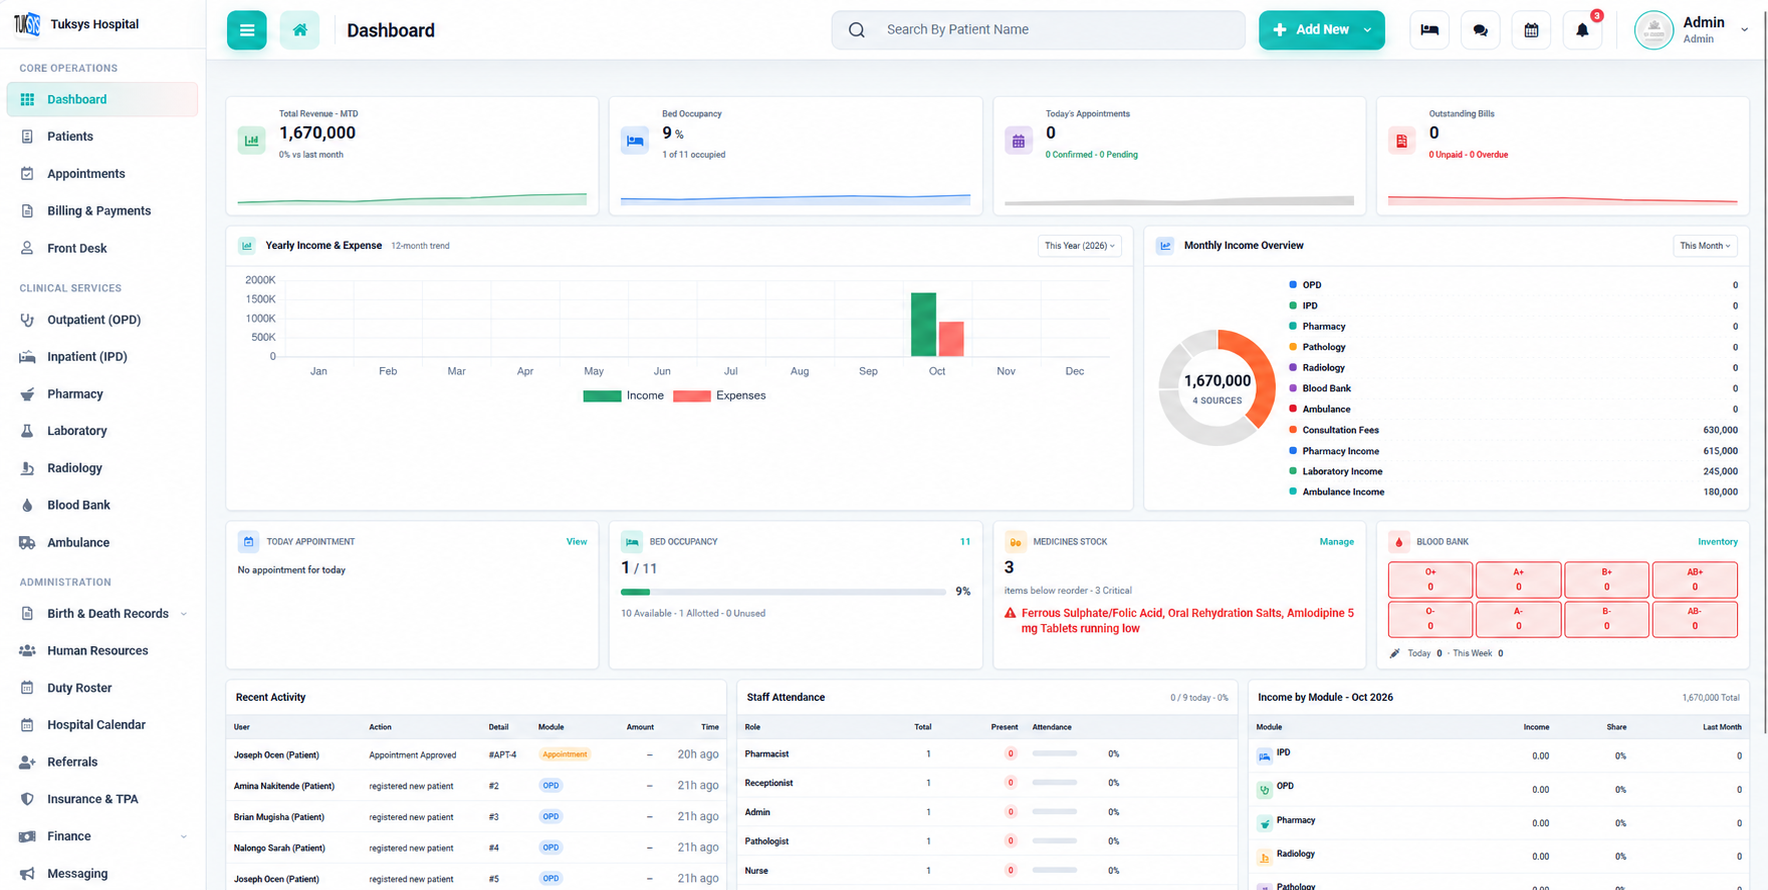Image resolution: width=1768 pixels, height=890 pixels.
Task: Click the Bed Occupancy progress bar
Action: 783,592
